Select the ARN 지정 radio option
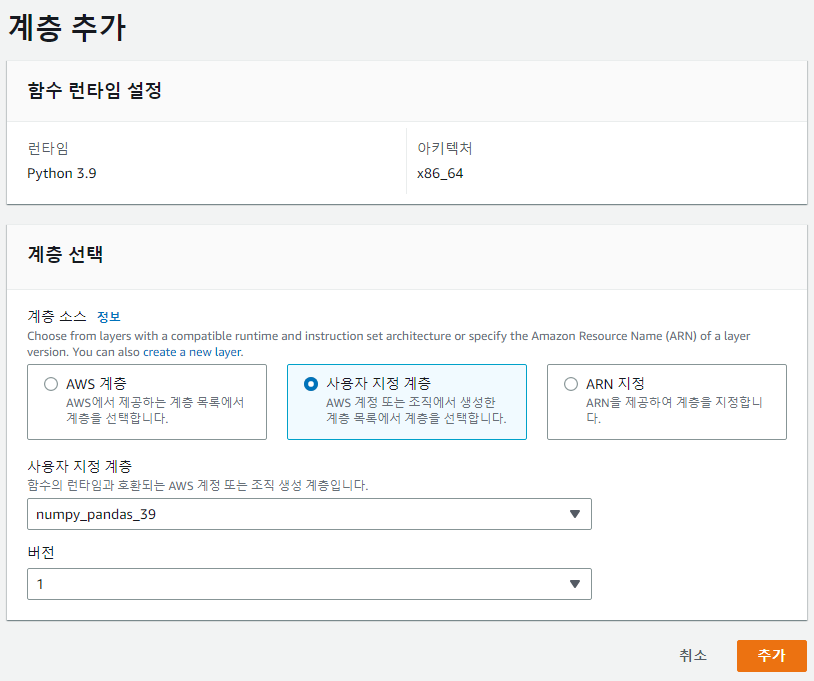814x681 pixels. point(571,384)
